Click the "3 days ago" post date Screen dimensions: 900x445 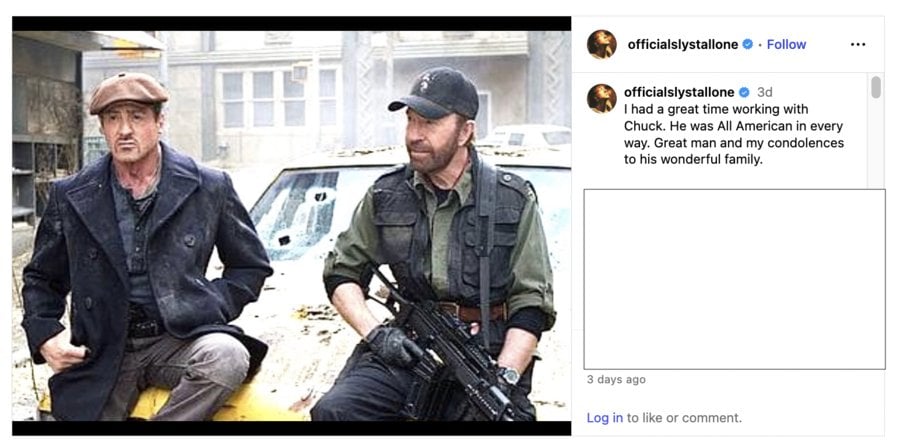click(x=616, y=380)
